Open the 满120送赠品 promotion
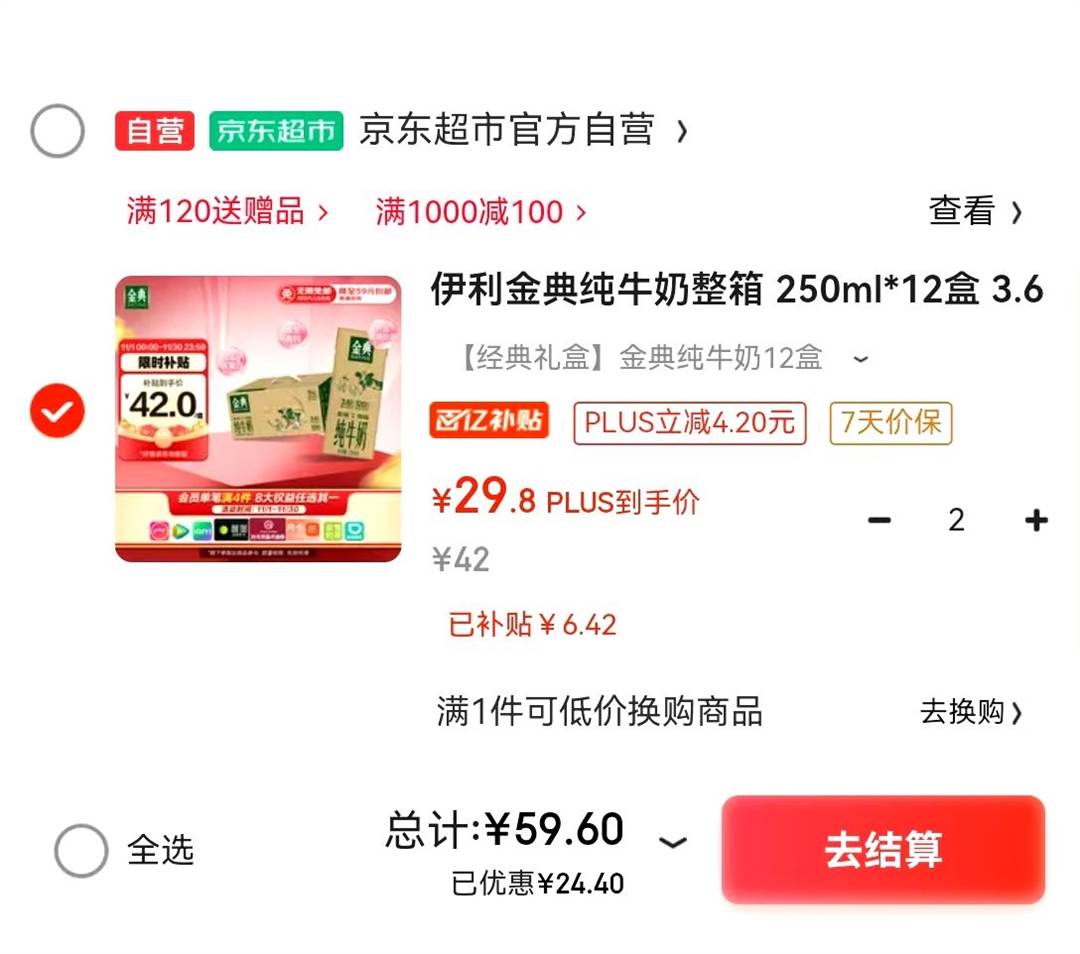The width and height of the screenshot is (1080, 954). pyautogui.click(x=227, y=211)
